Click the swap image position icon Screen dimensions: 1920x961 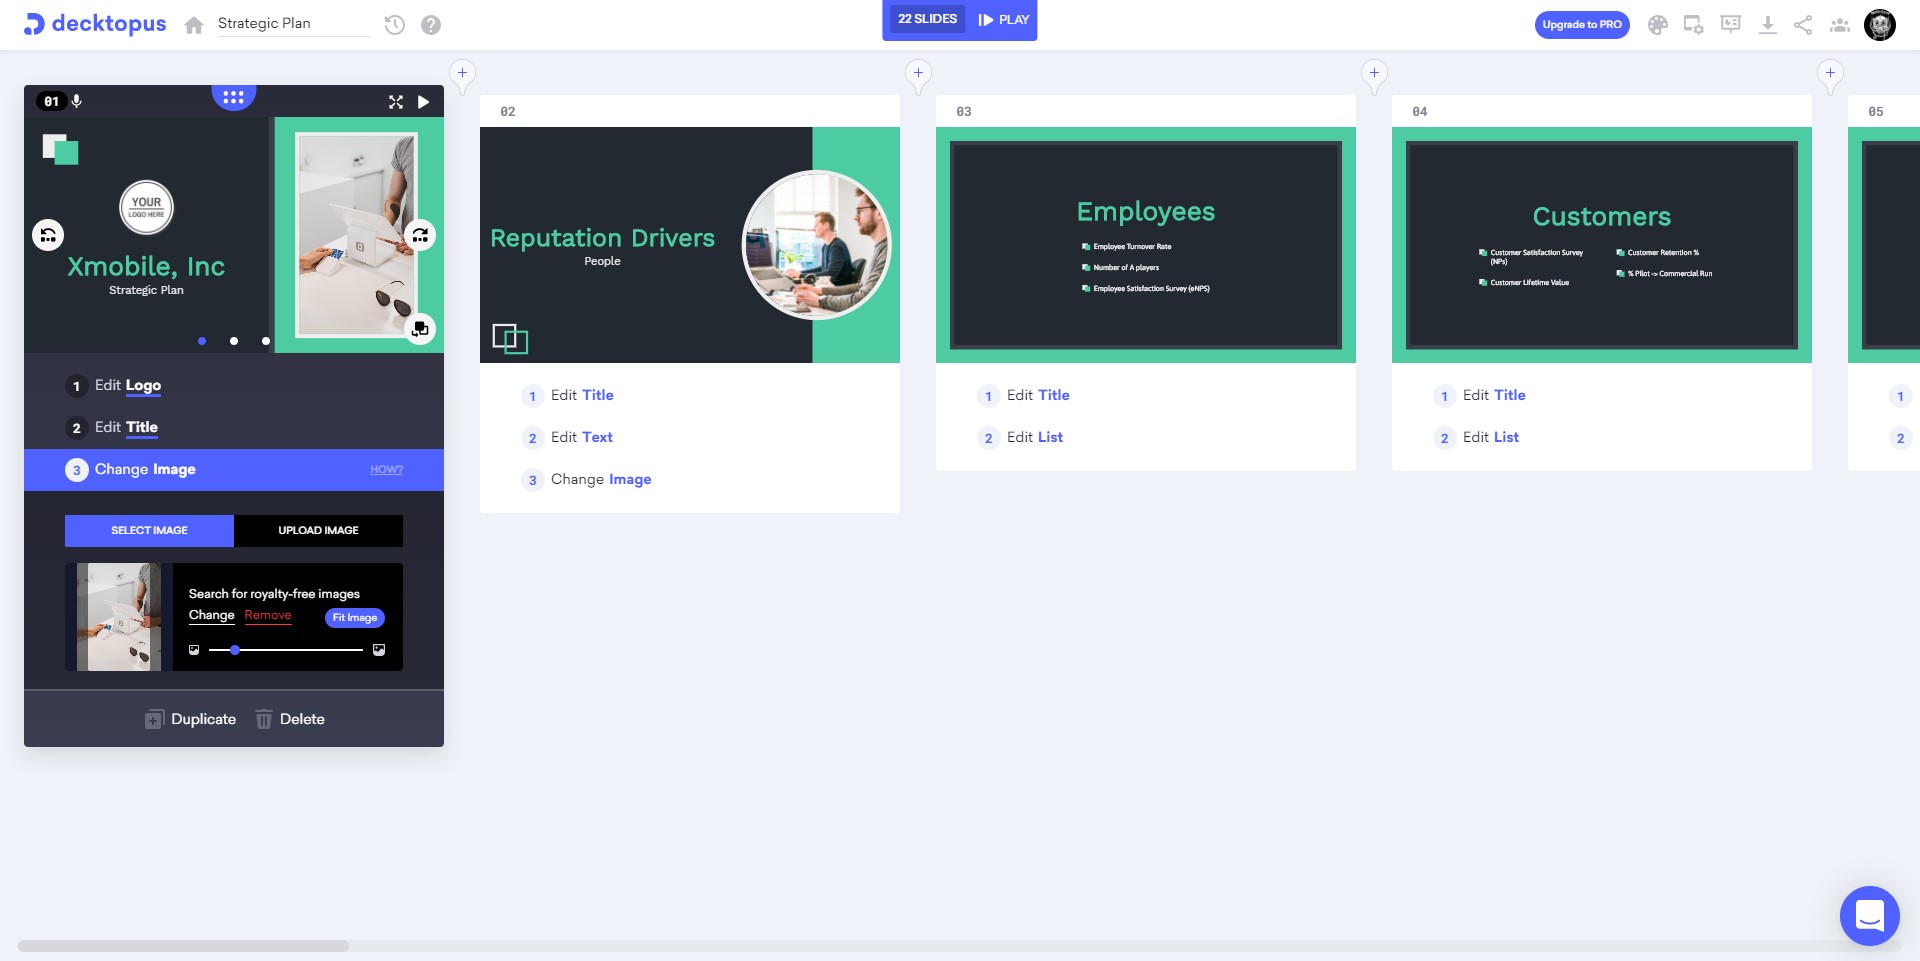pos(420,328)
